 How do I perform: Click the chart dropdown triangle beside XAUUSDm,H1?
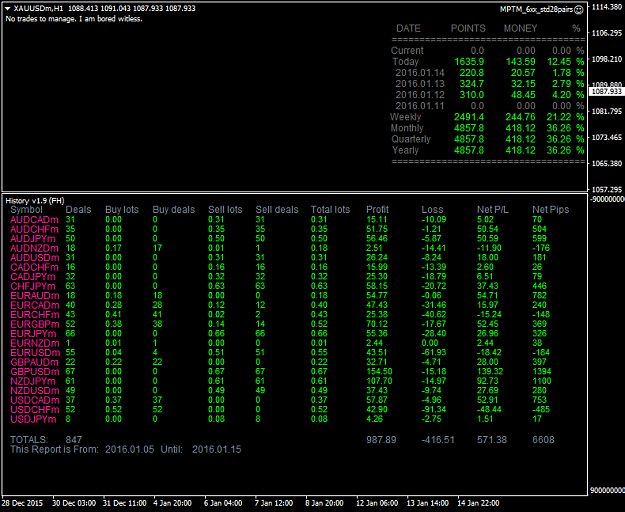tap(8, 8)
